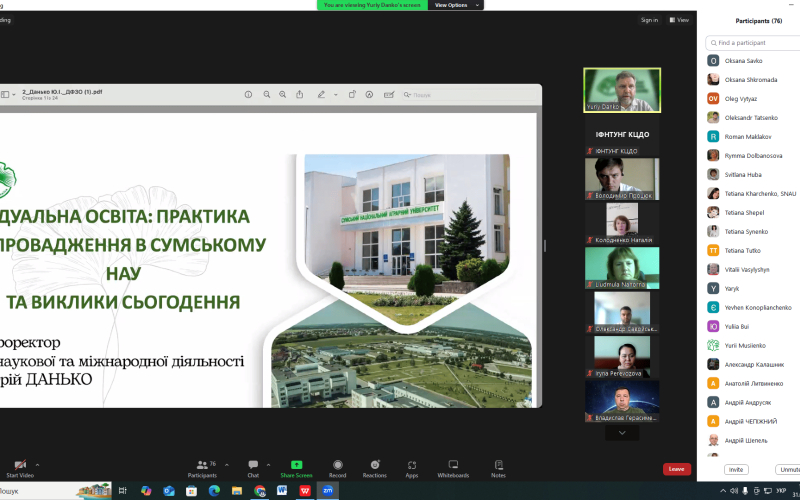Click the Zoom icon in the taskbar

point(328,490)
